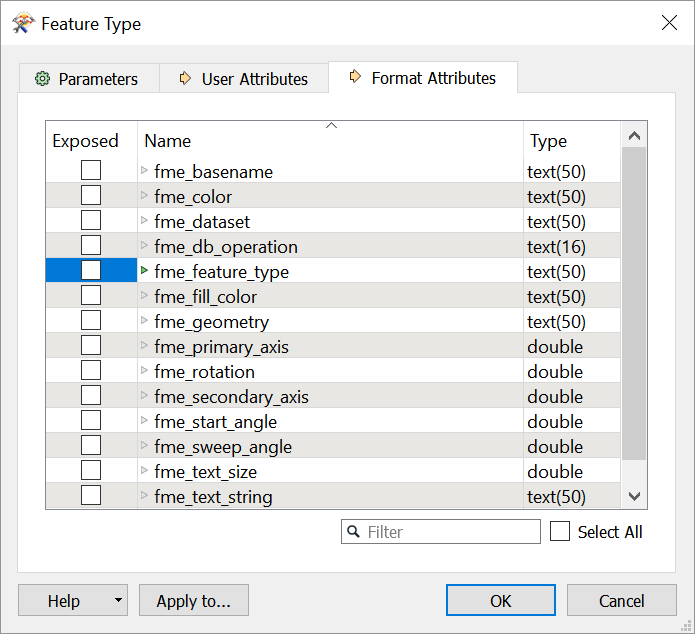Confirm with the OK button
This screenshot has height=634, width=695.
[x=501, y=600]
